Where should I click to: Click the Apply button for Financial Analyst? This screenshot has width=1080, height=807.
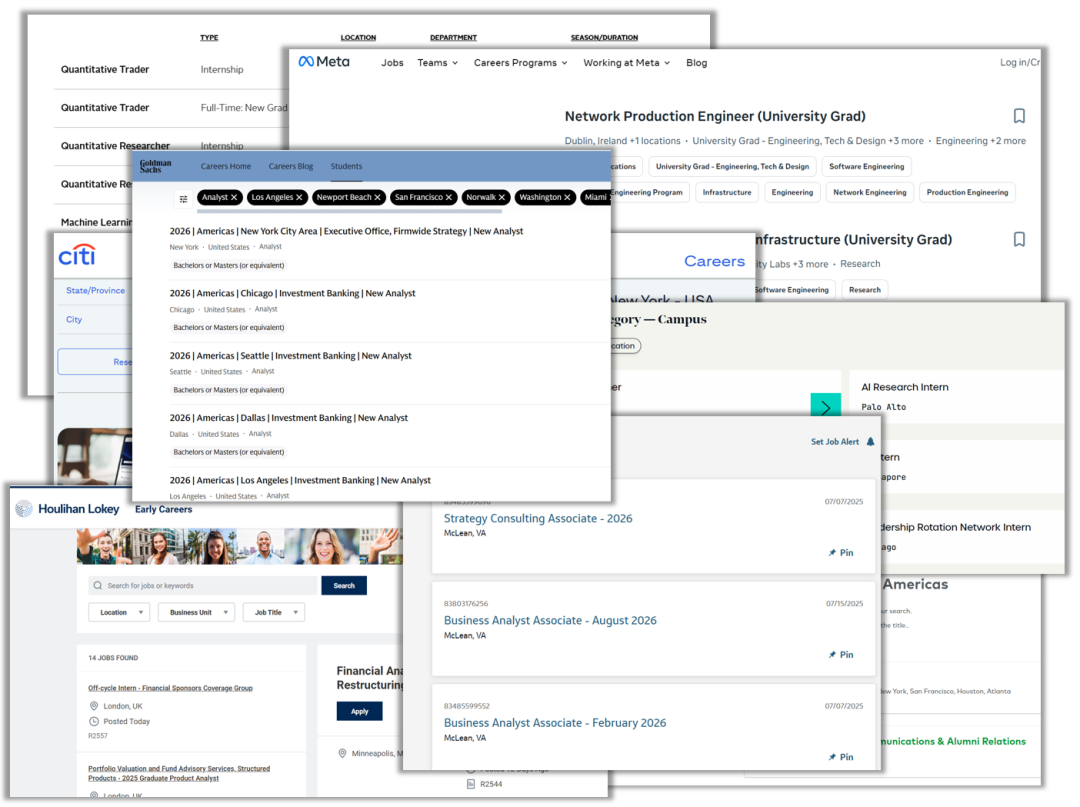tap(360, 711)
